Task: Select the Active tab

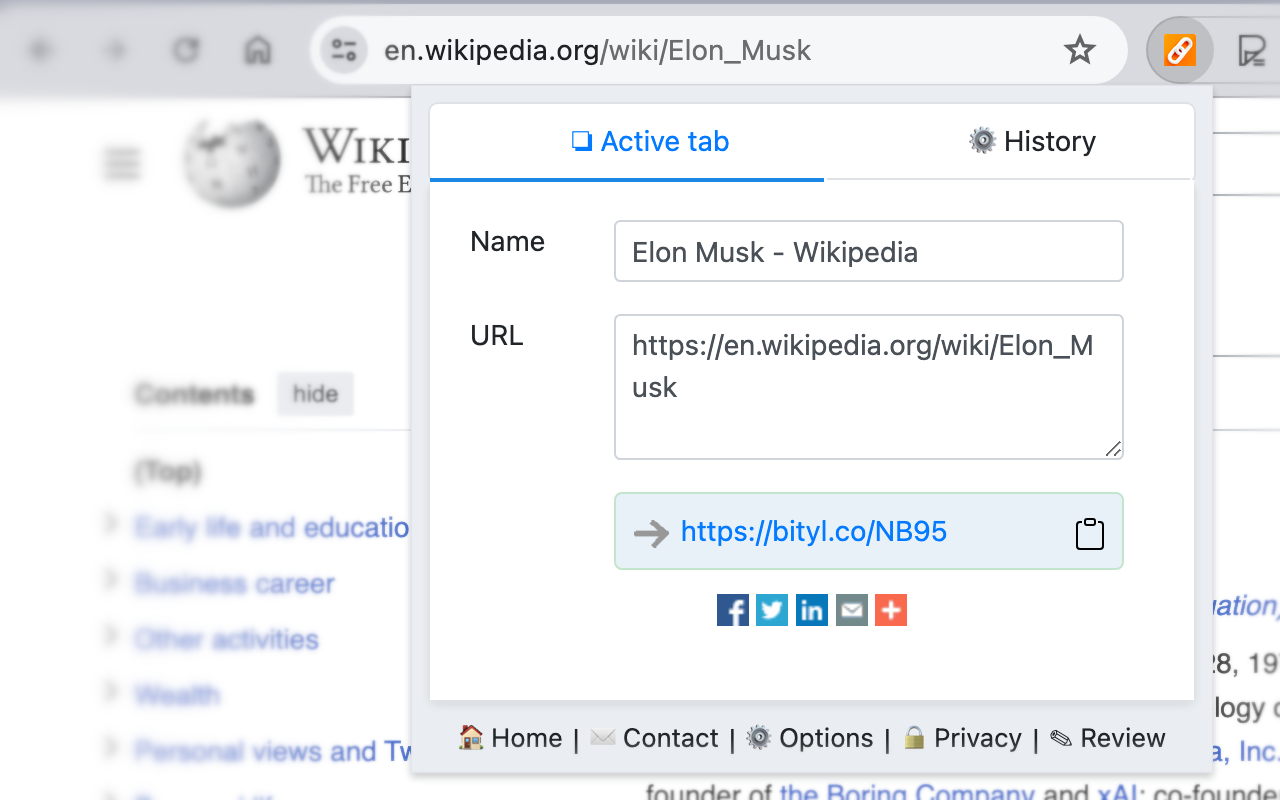Action: pos(651,141)
